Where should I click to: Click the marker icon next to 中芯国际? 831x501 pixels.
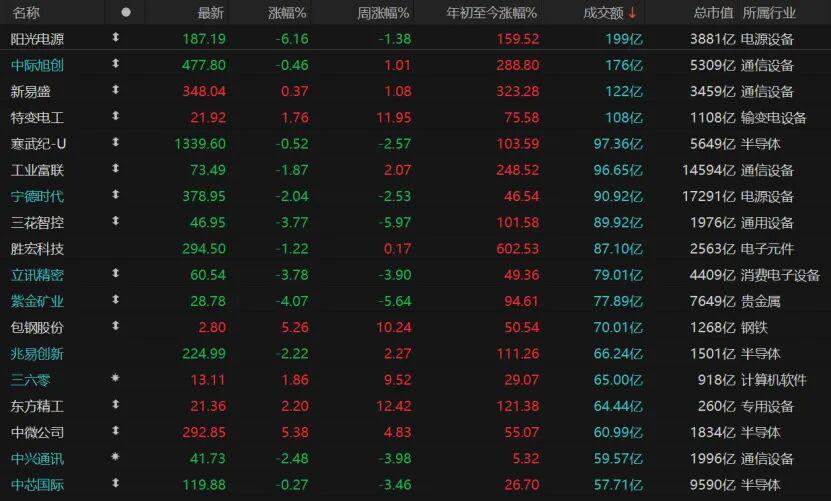point(116,484)
